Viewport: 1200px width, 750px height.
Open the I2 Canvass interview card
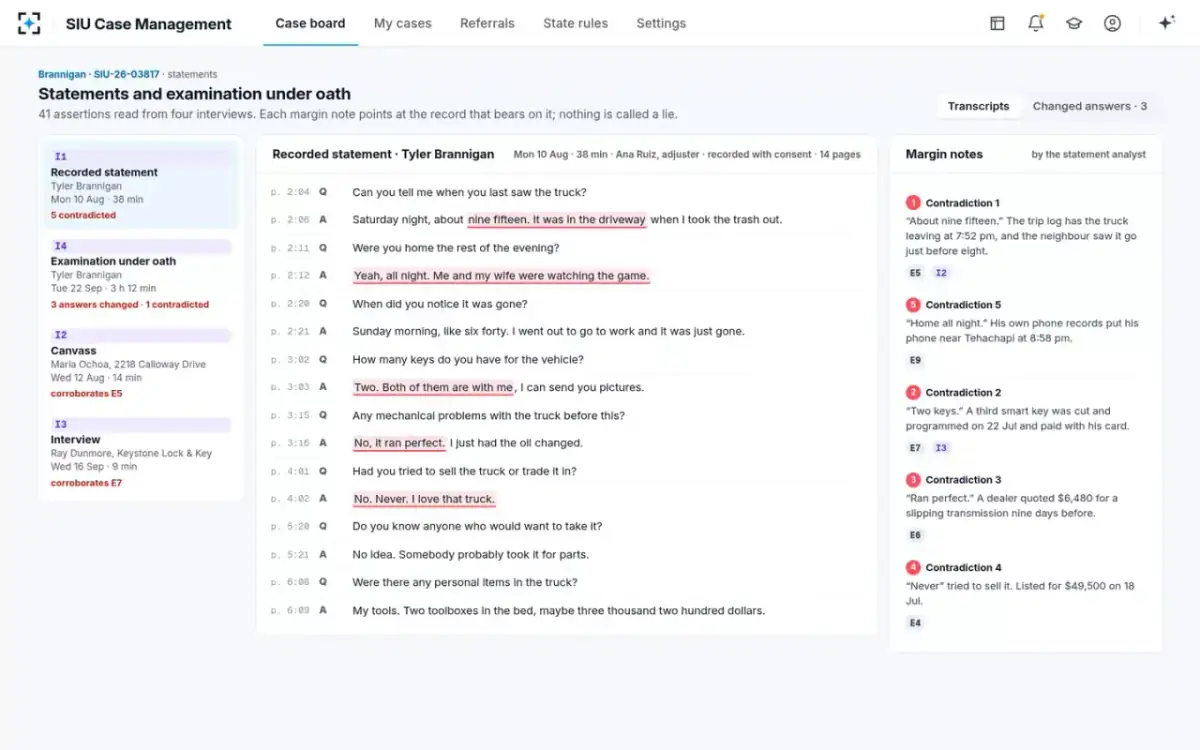[141, 363]
